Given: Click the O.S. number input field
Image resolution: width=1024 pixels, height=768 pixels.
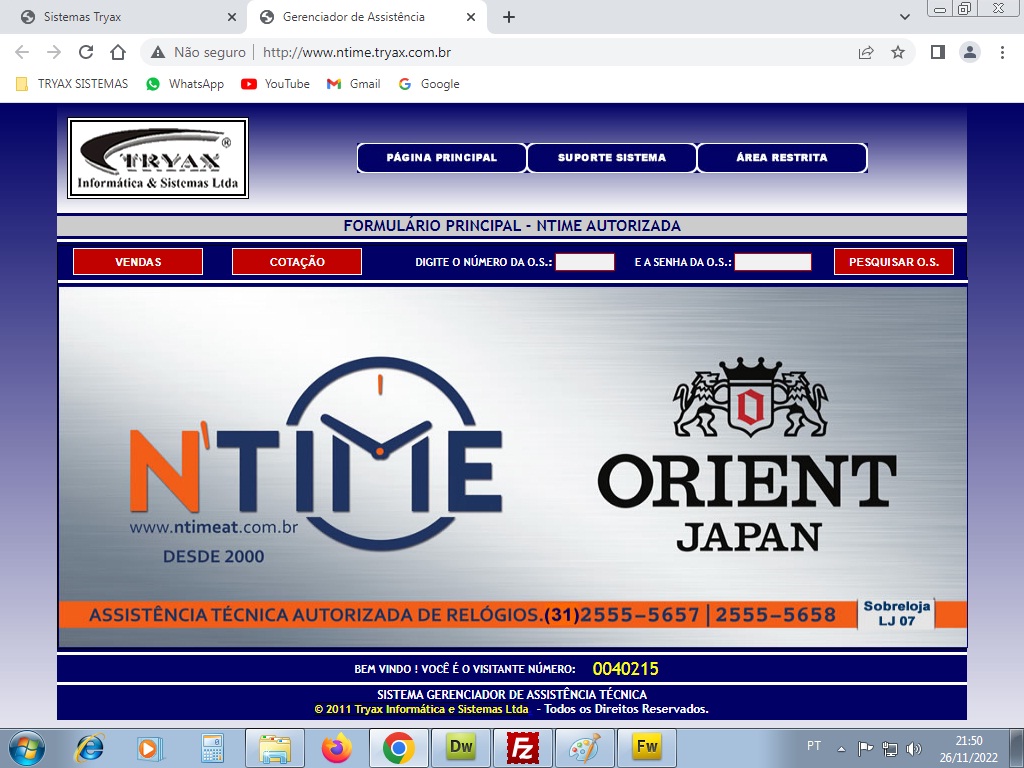Looking at the screenshot, I should click(584, 262).
